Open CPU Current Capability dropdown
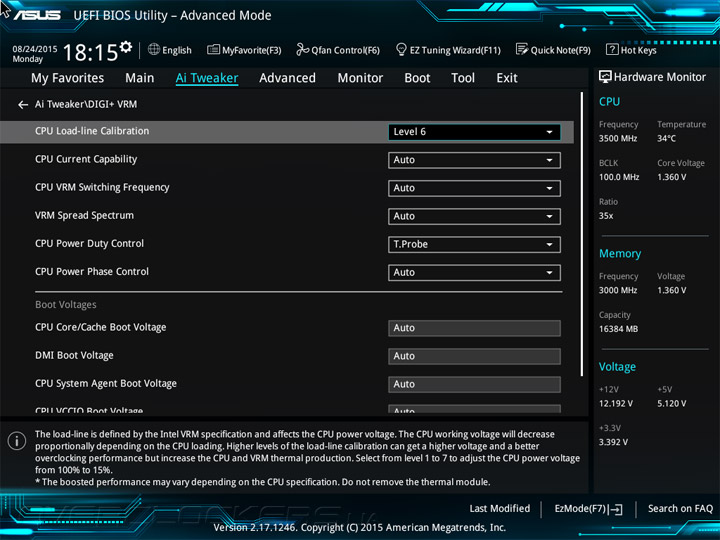 pos(474,160)
